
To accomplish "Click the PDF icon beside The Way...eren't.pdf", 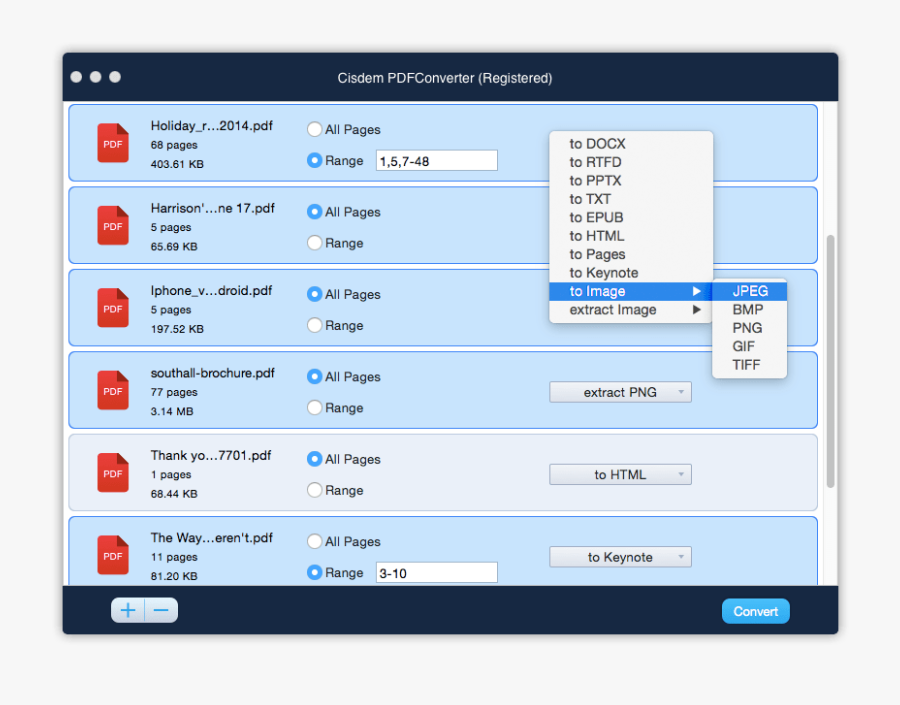I will [x=112, y=555].
